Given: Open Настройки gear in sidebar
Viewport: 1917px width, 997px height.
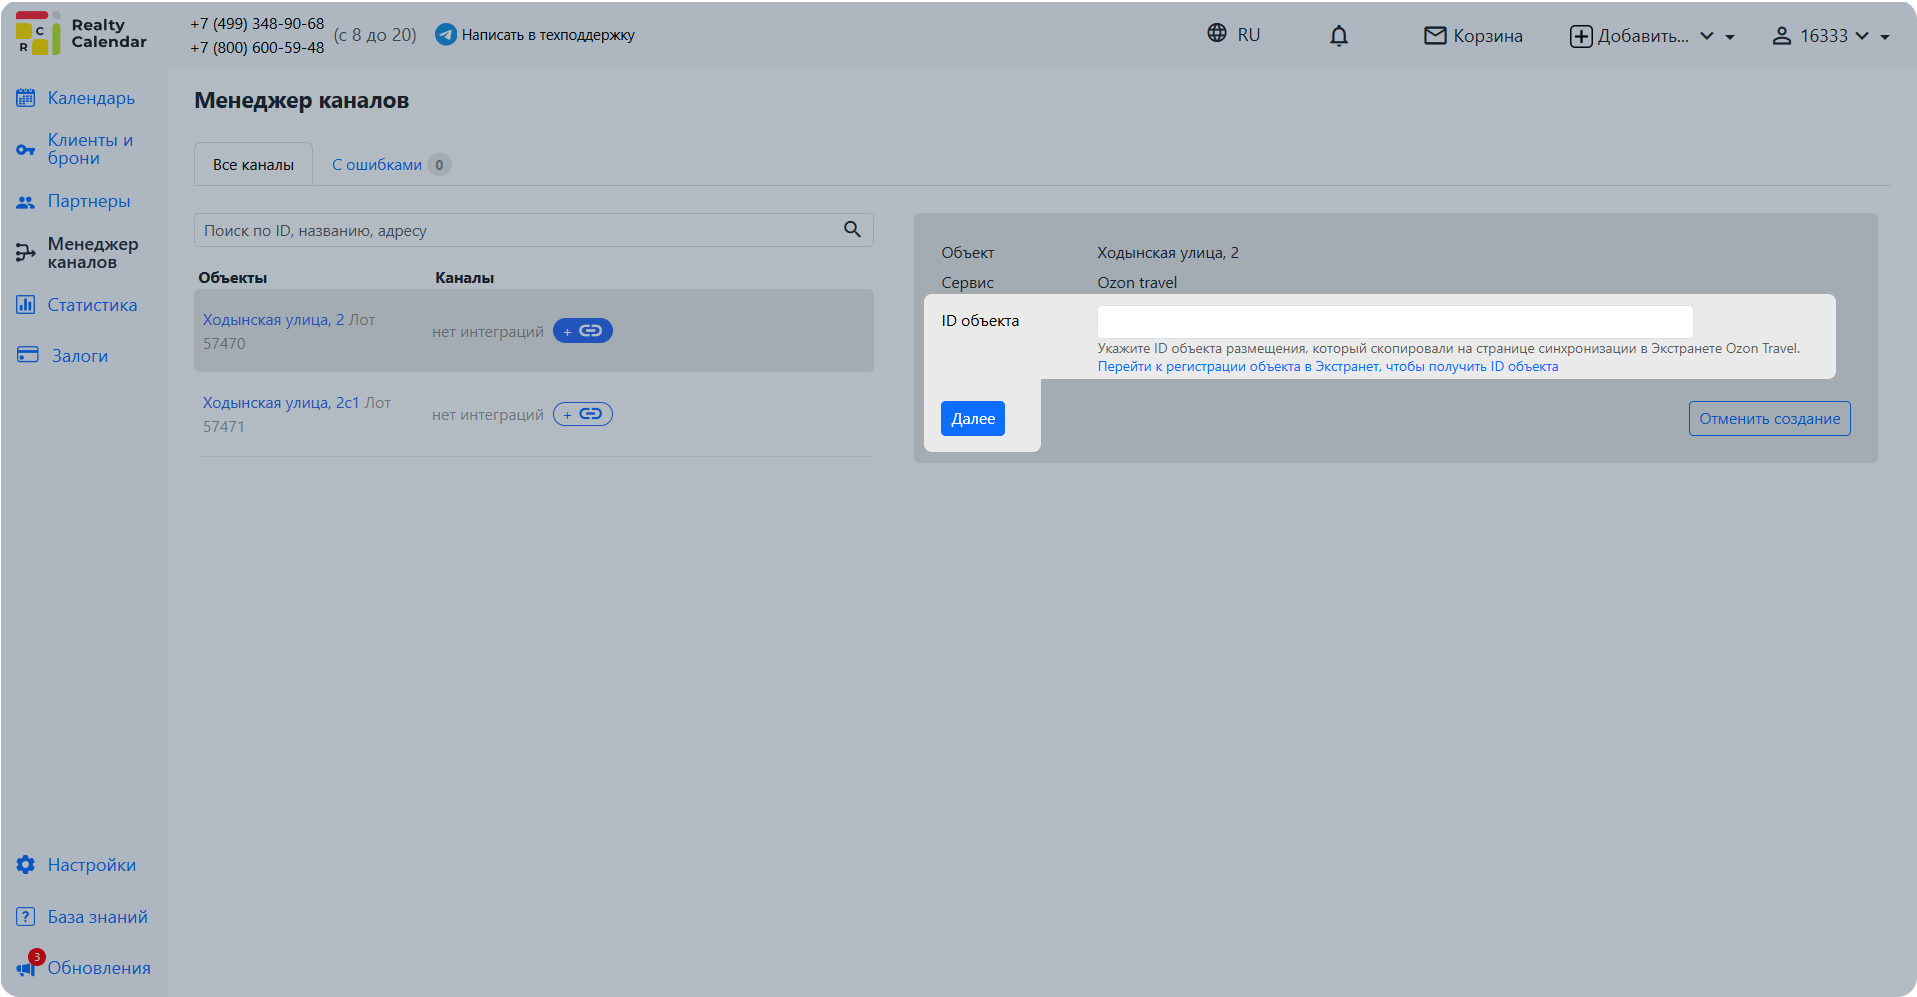Looking at the screenshot, I should point(26,865).
